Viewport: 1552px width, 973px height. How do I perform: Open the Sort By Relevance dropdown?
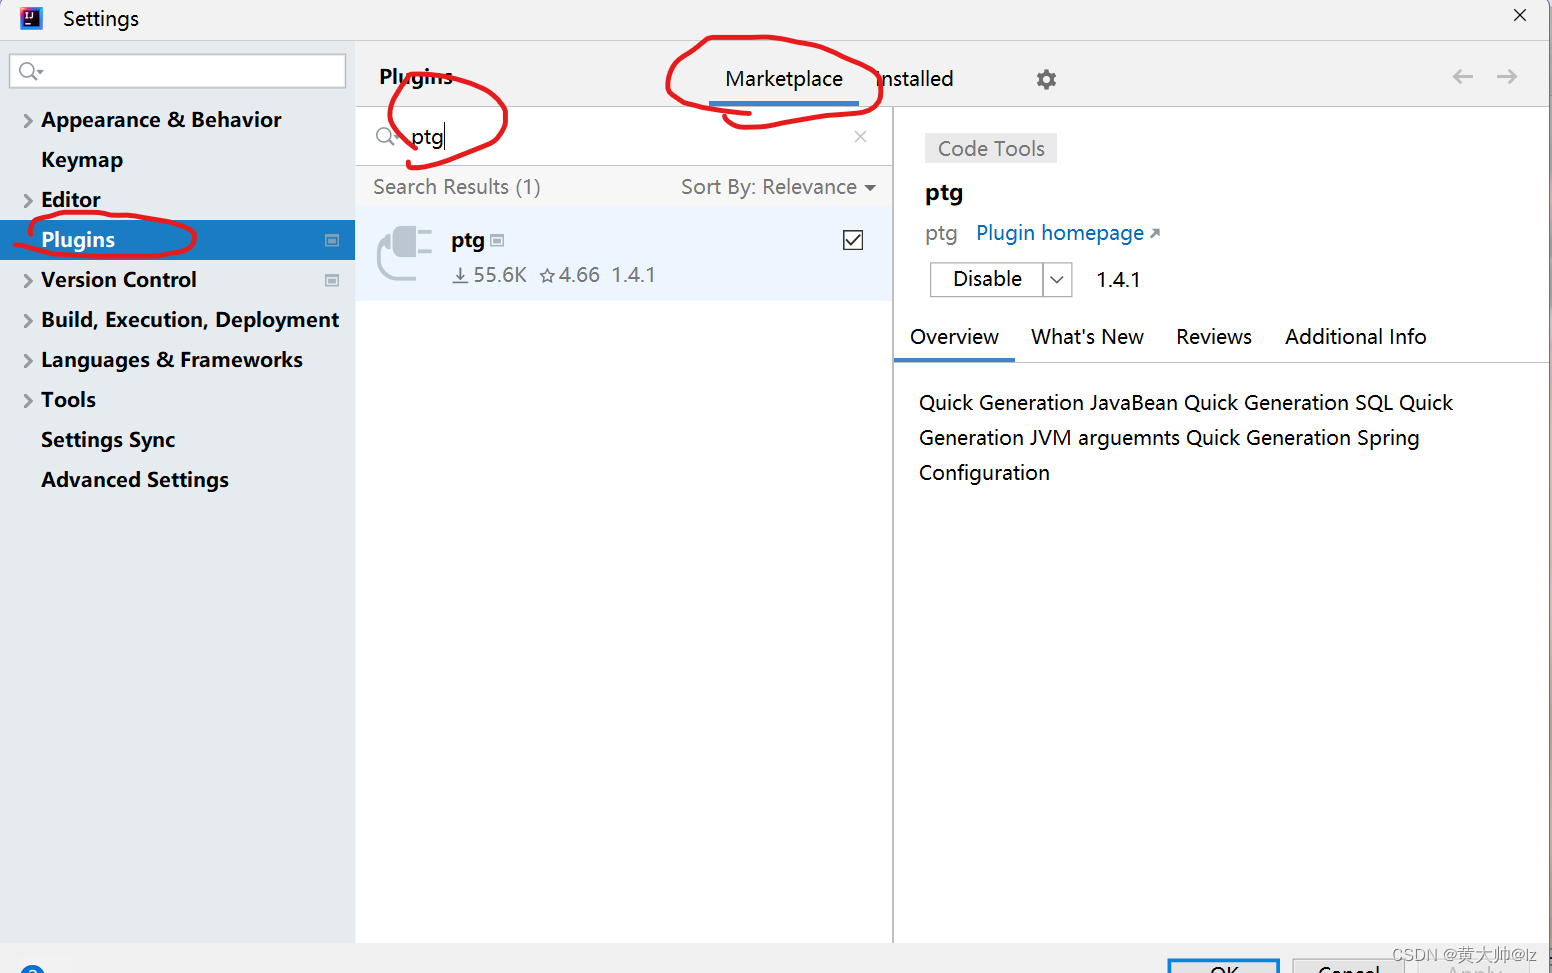(778, 187)
